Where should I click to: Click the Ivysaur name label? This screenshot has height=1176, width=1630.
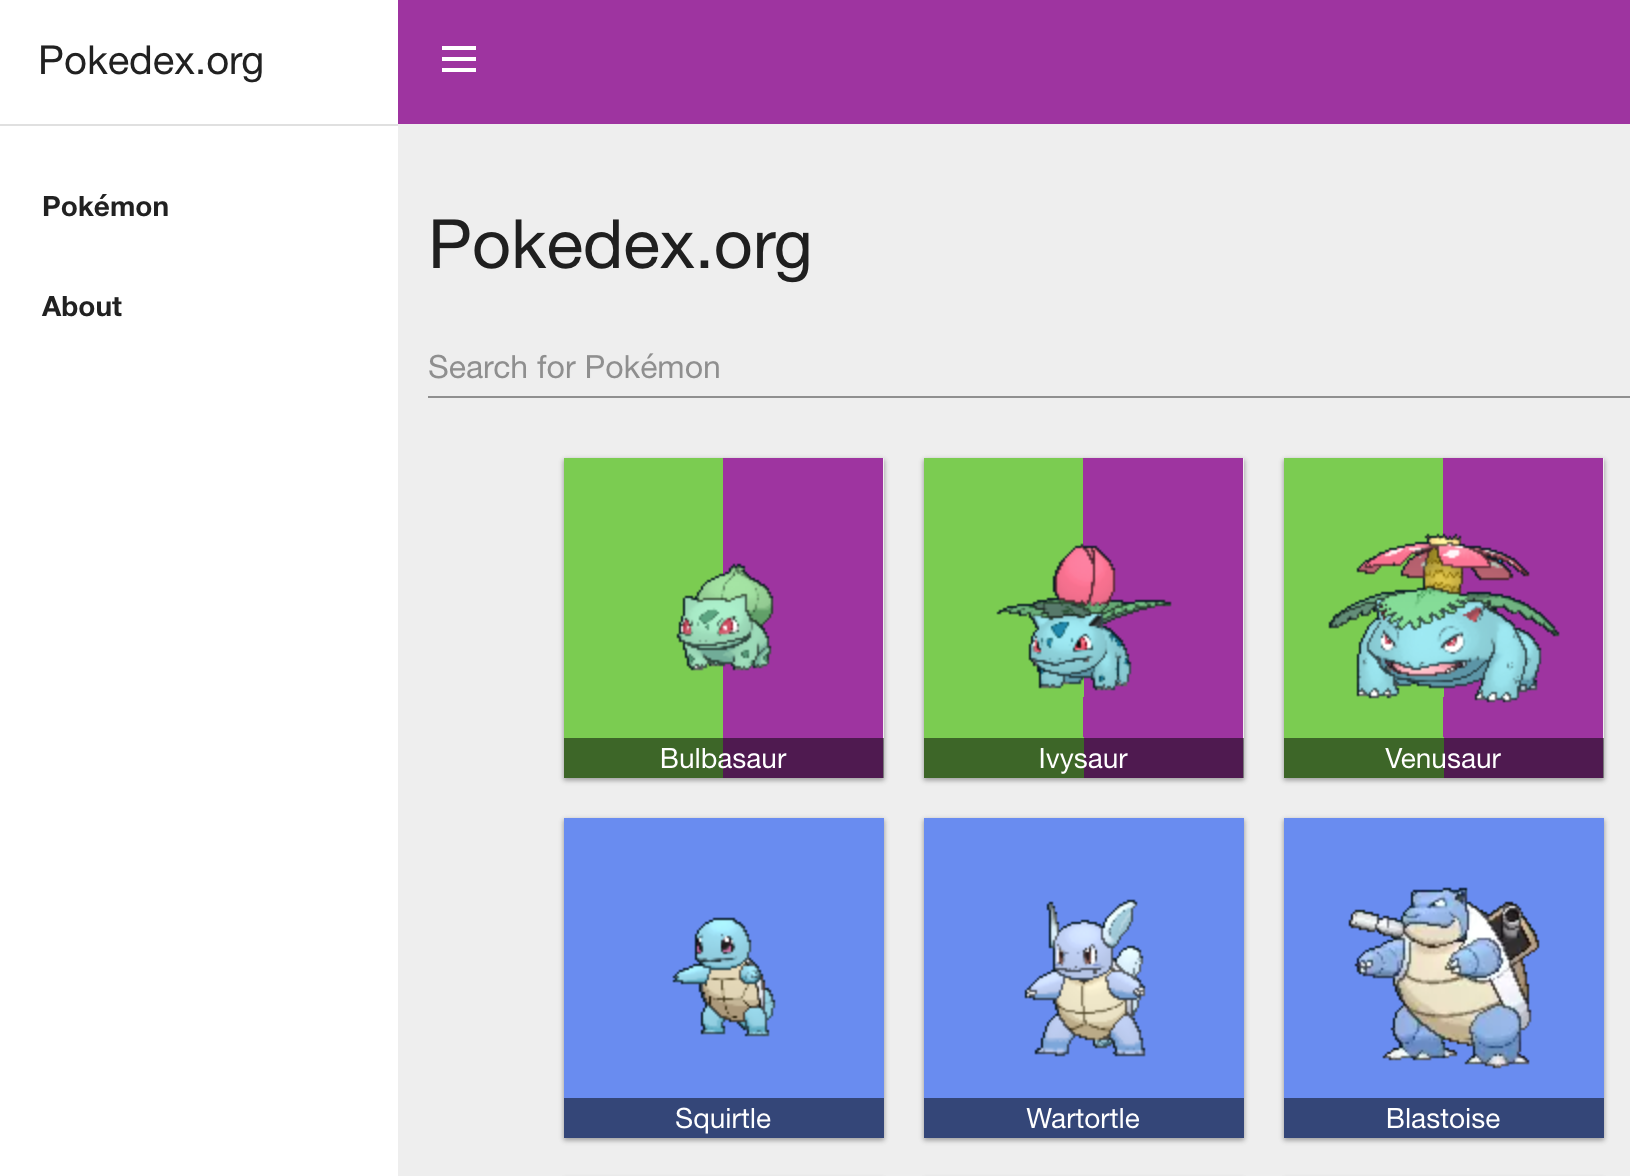(x=1083, y=758)
